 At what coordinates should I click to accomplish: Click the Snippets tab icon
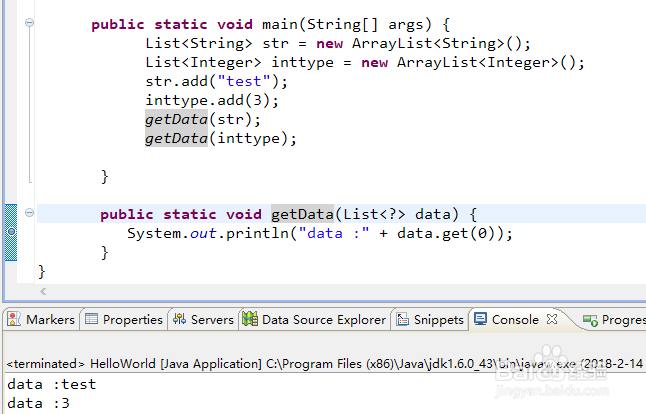pyautogui.click(x=403, y=319)
